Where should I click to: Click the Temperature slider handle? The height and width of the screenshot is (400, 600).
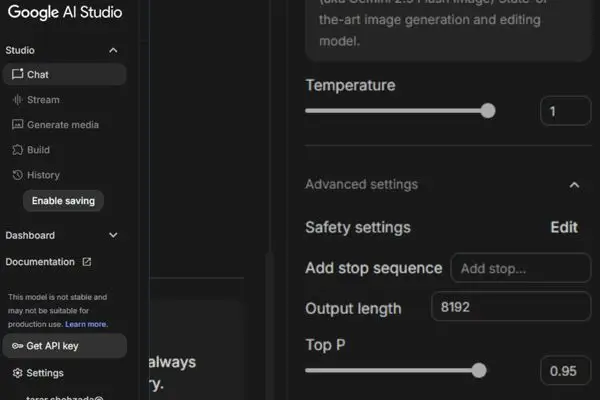(488, 111)
